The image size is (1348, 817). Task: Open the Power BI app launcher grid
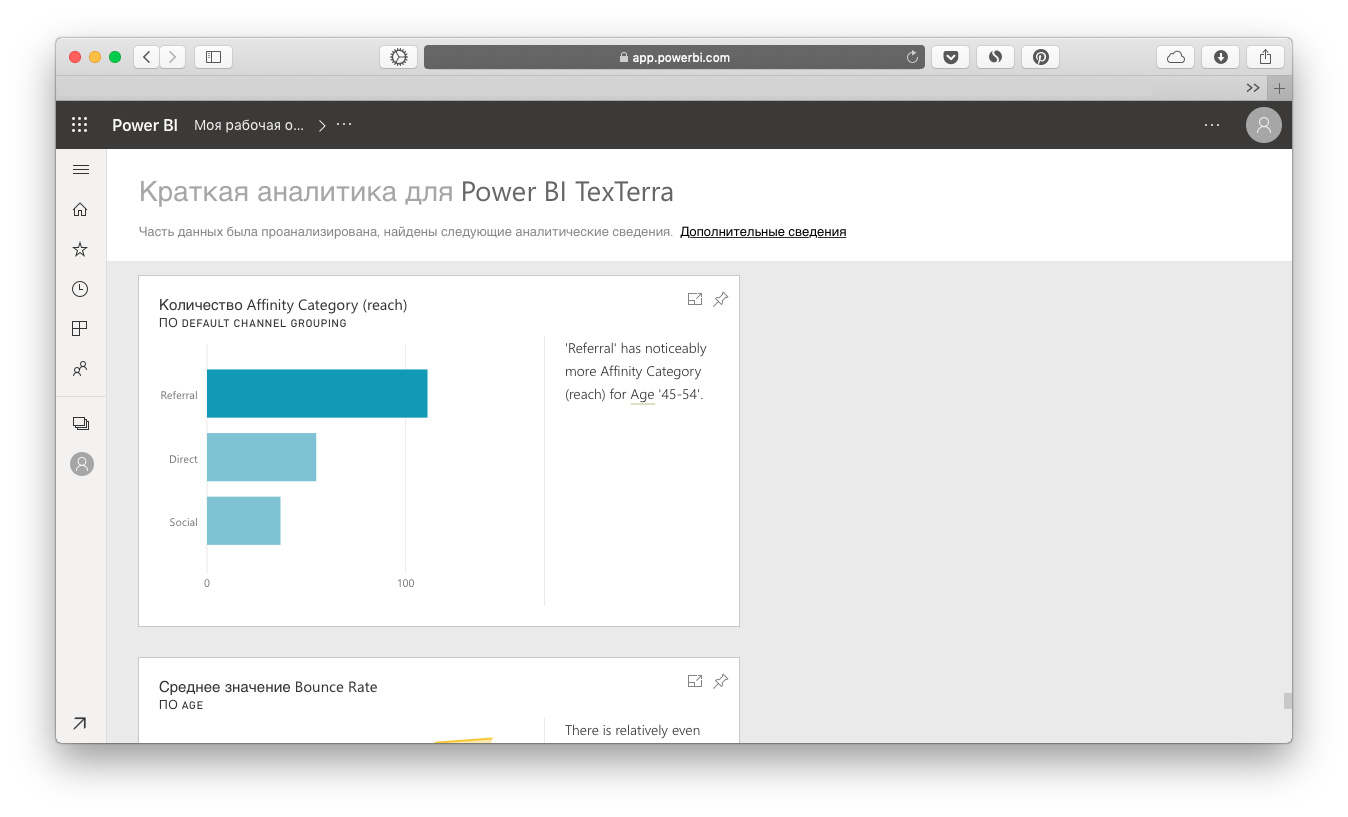pos(80,125)
